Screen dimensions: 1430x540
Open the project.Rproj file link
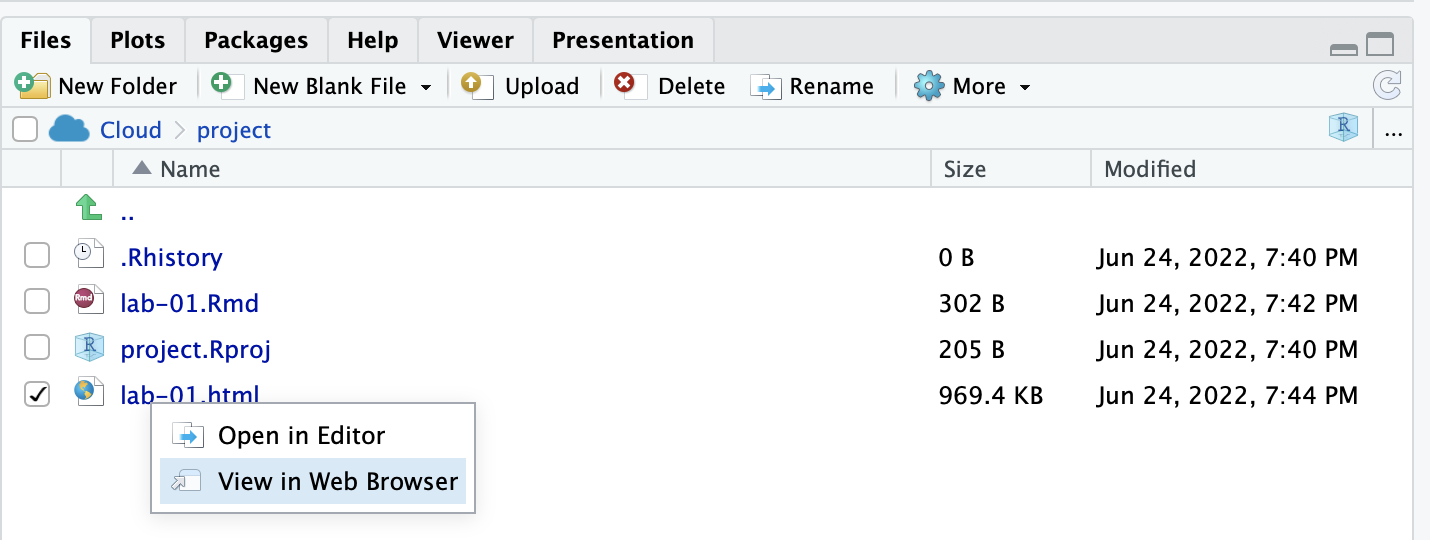click(x=195, y=349)
